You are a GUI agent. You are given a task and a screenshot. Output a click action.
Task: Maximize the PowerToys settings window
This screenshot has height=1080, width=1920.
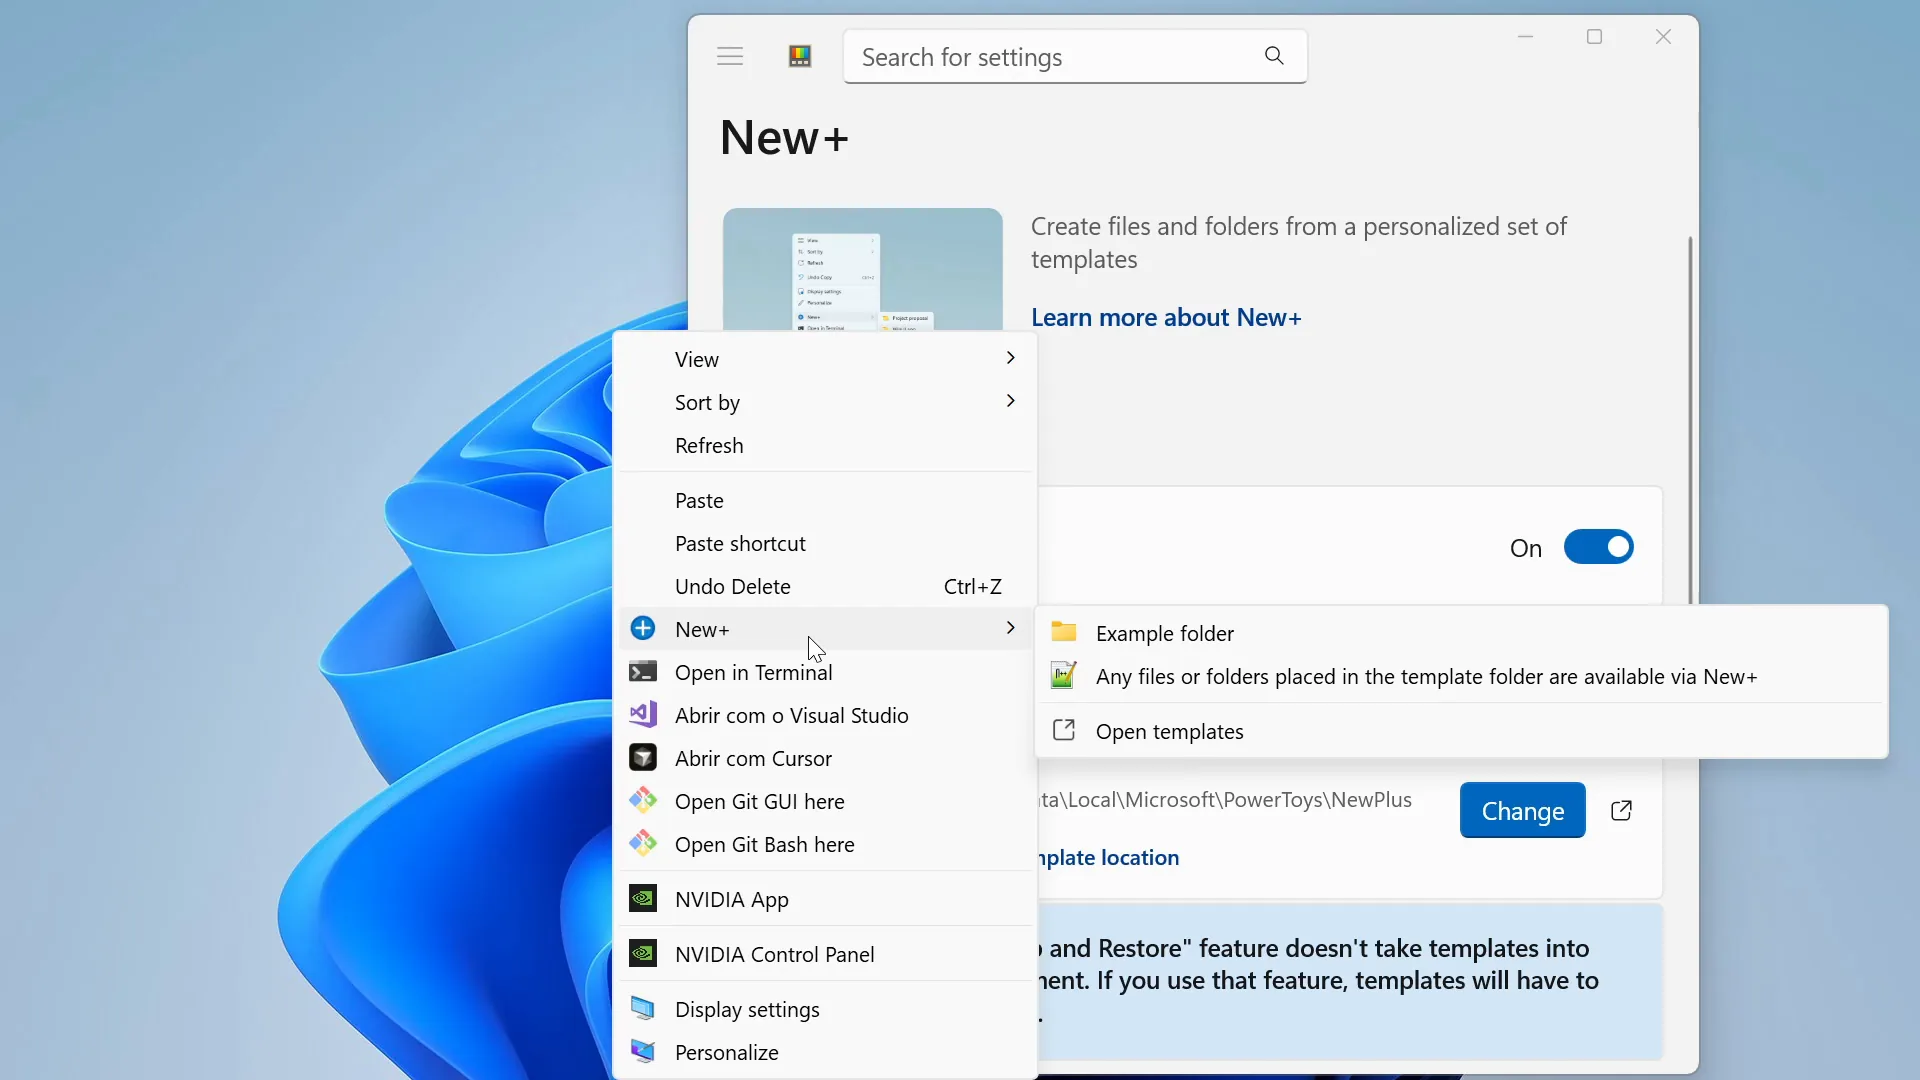tap(1594, 37)
